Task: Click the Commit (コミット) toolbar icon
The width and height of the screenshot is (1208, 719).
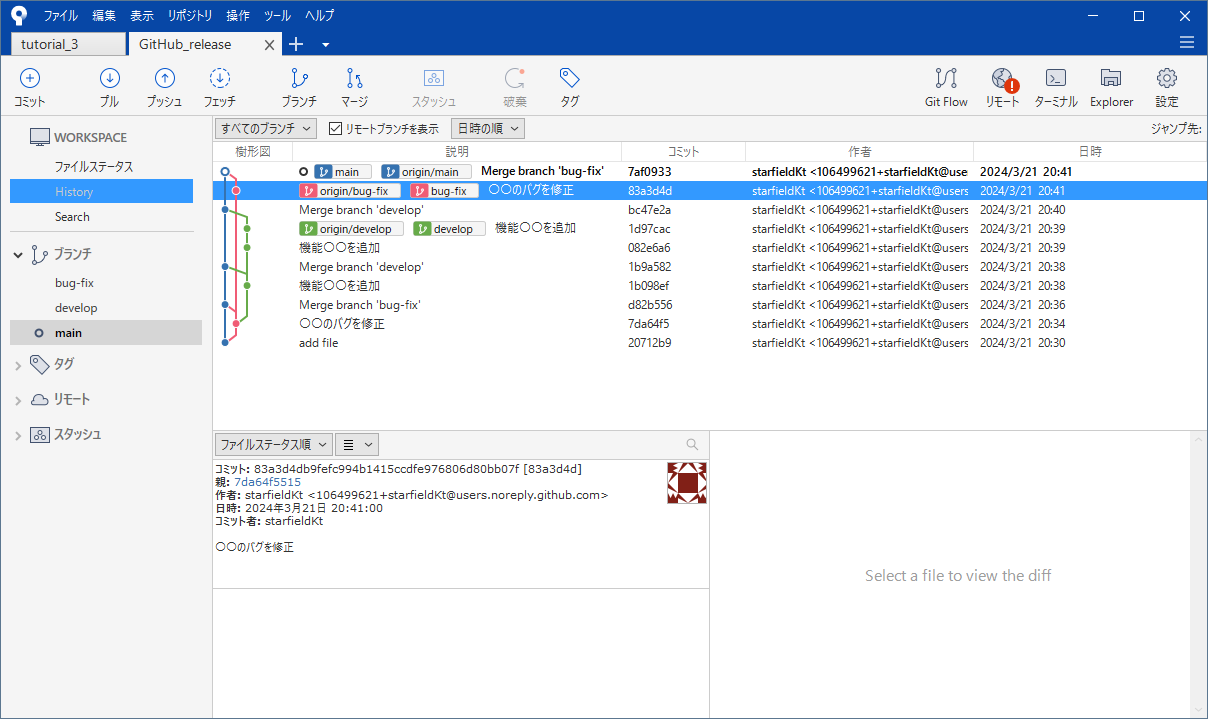Action: pos(30,78)
